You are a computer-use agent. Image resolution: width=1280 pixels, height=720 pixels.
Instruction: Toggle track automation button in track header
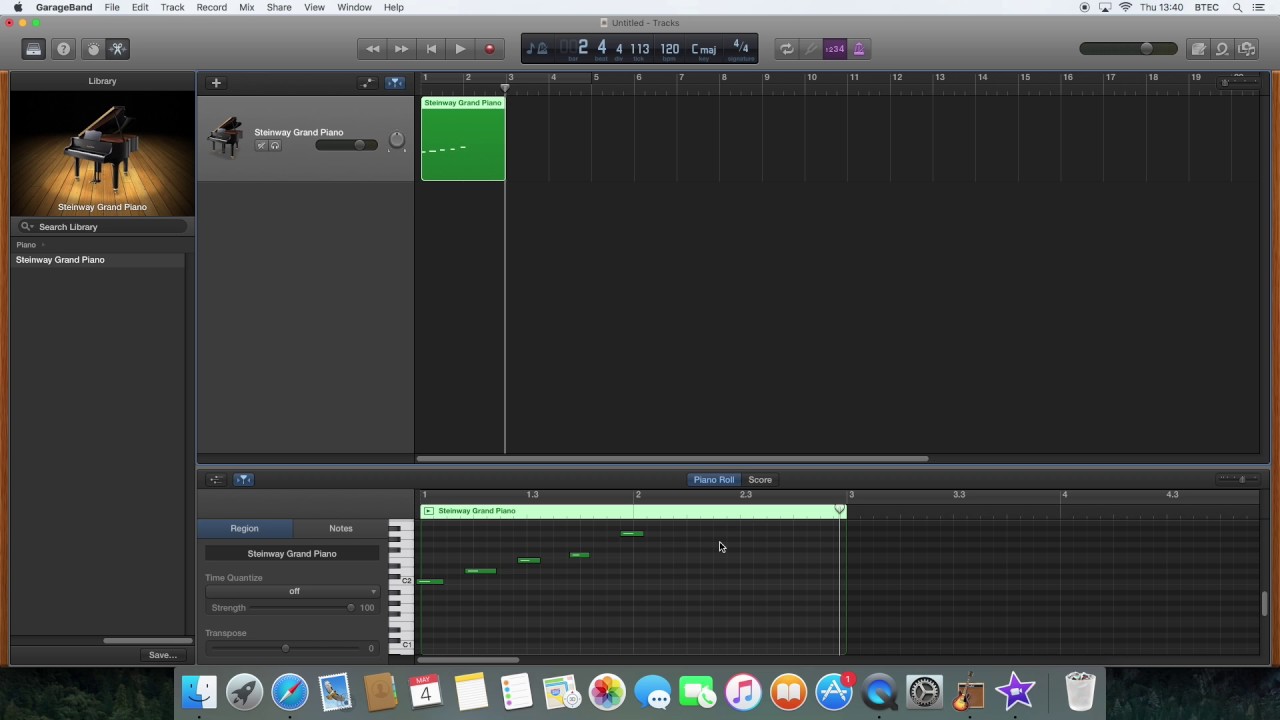point(368,83)
